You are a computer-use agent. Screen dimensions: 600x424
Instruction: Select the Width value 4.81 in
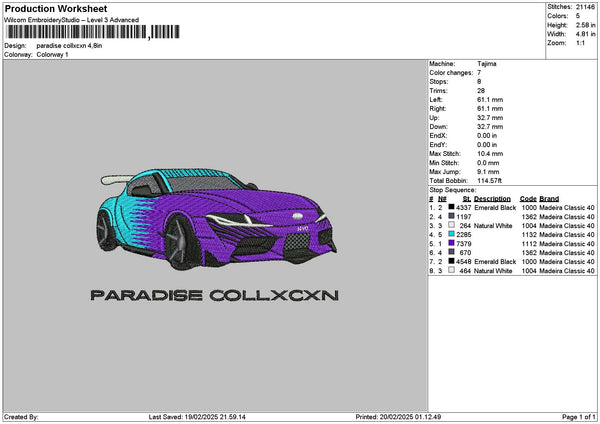click(x=585, y=34)
